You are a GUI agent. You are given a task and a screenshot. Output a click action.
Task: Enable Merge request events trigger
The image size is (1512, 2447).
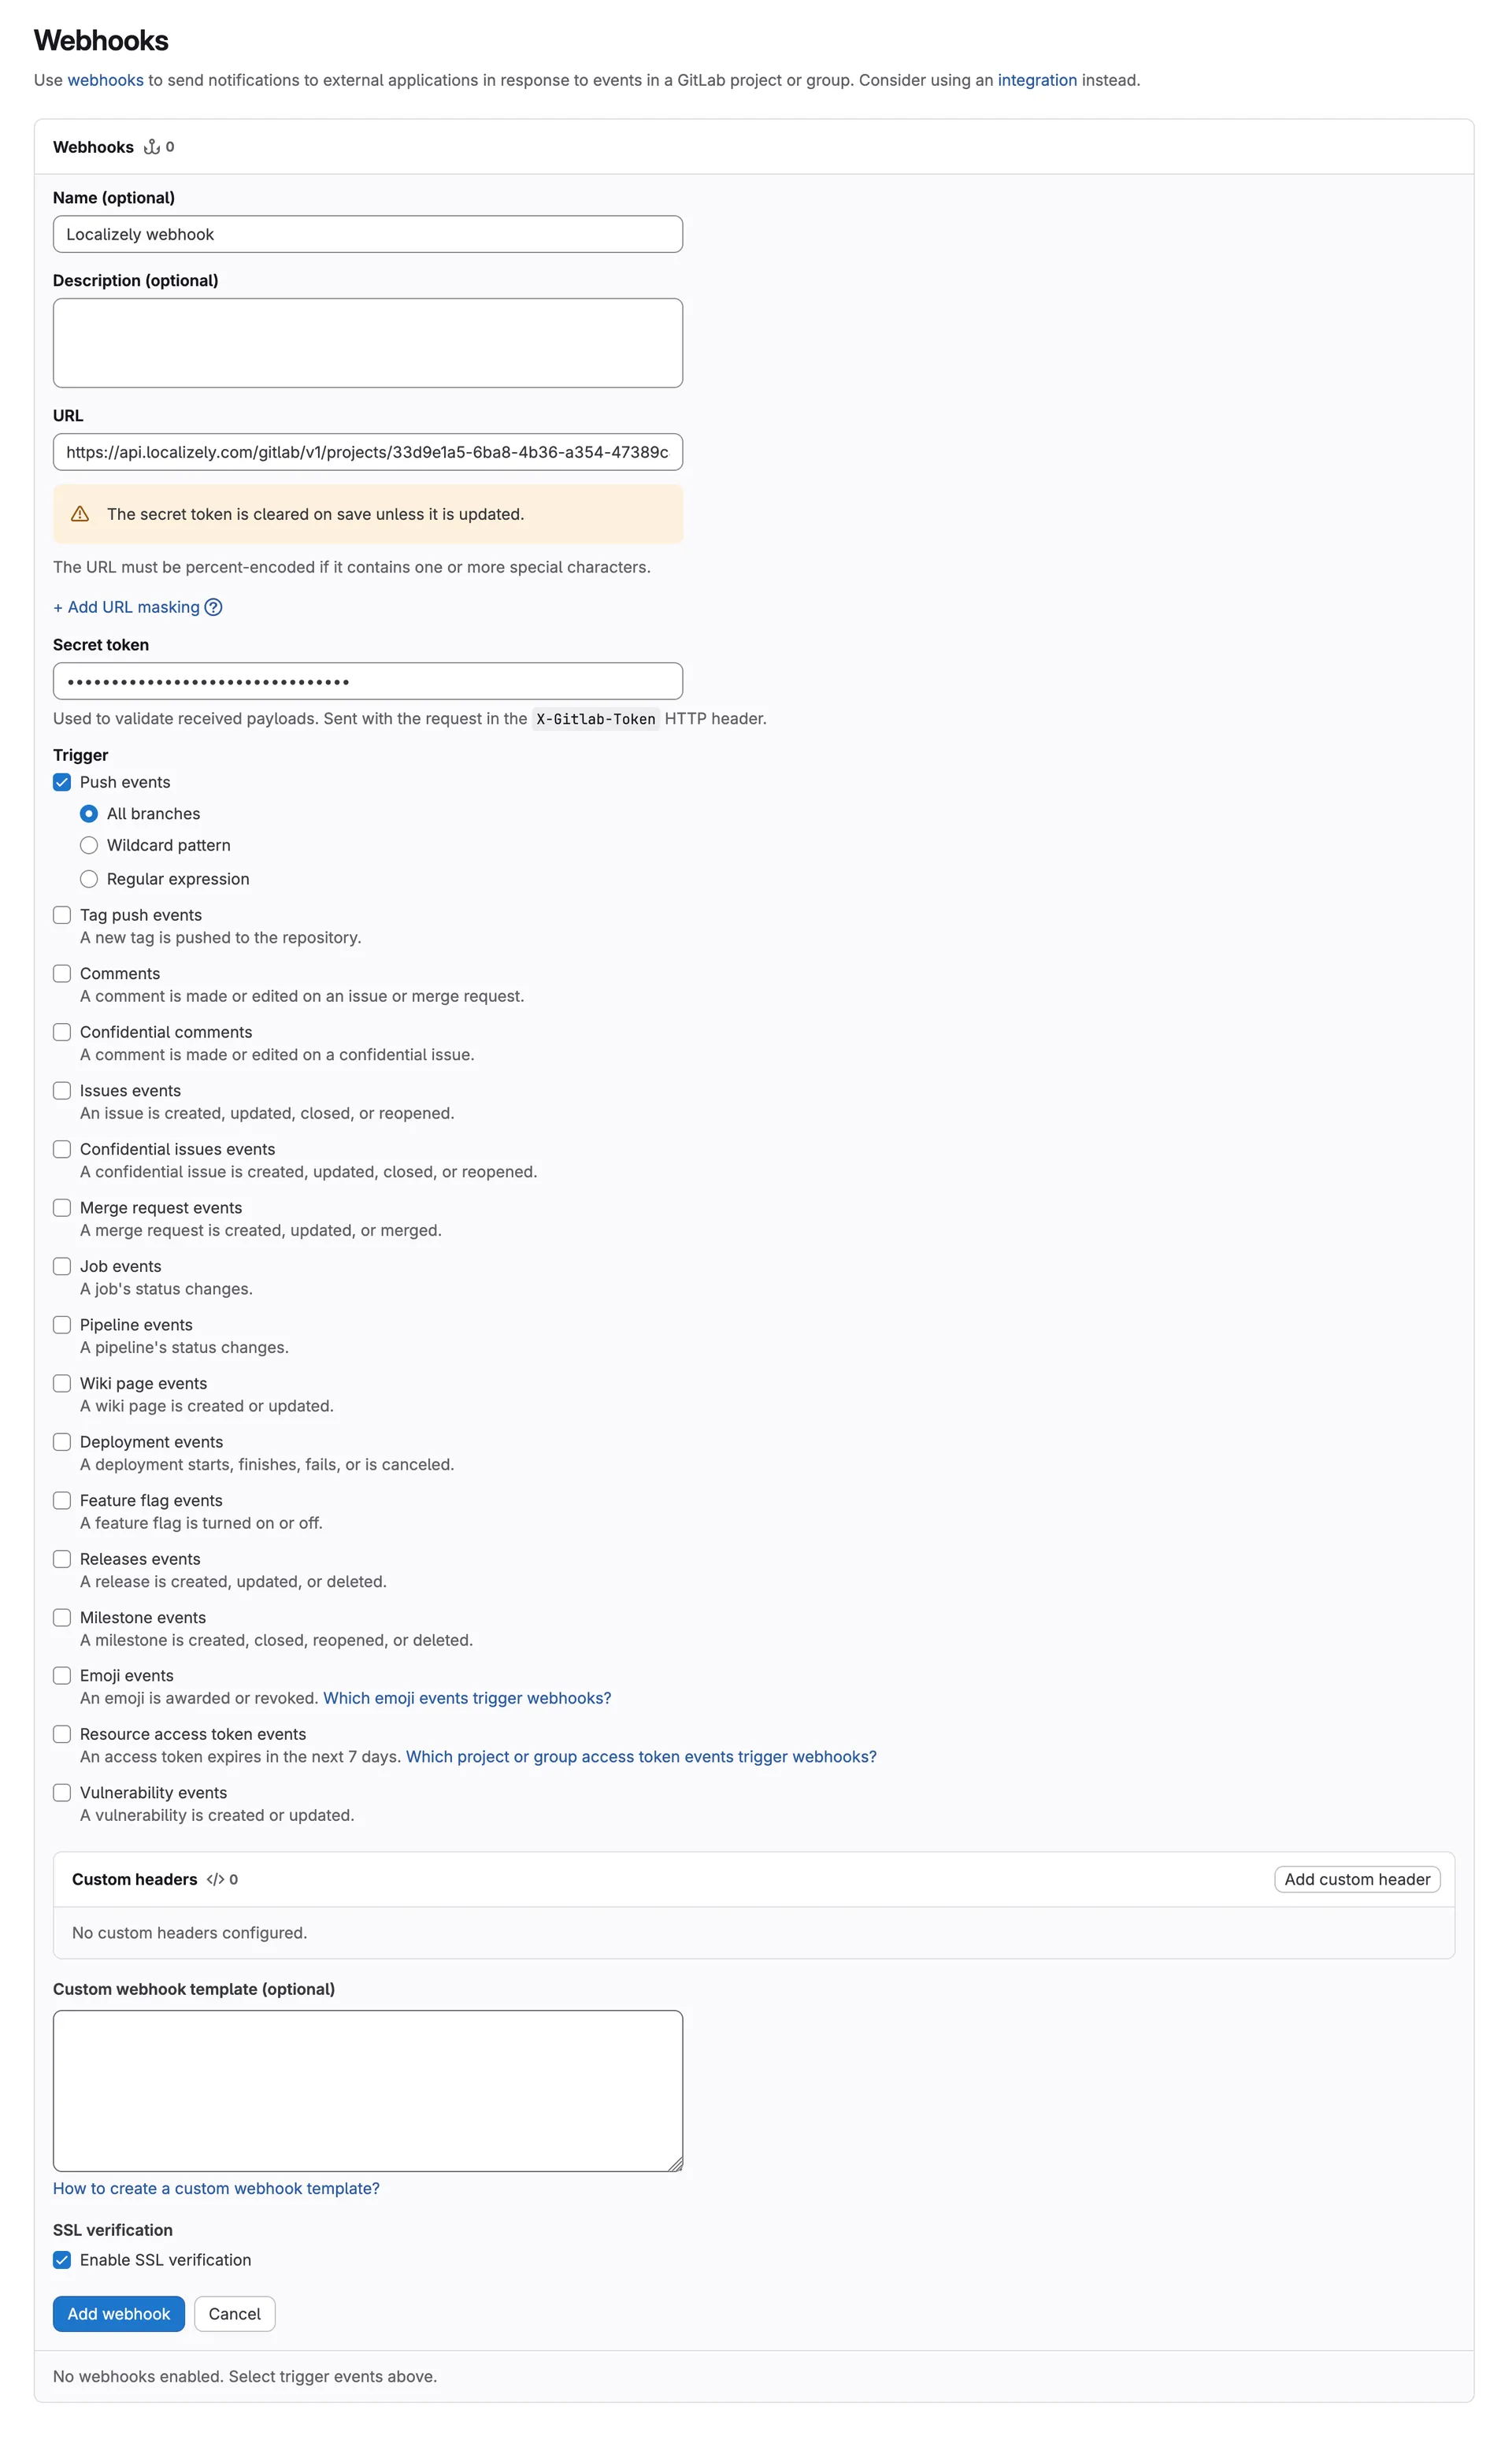pyautogui.click(x=62, y=1208)
